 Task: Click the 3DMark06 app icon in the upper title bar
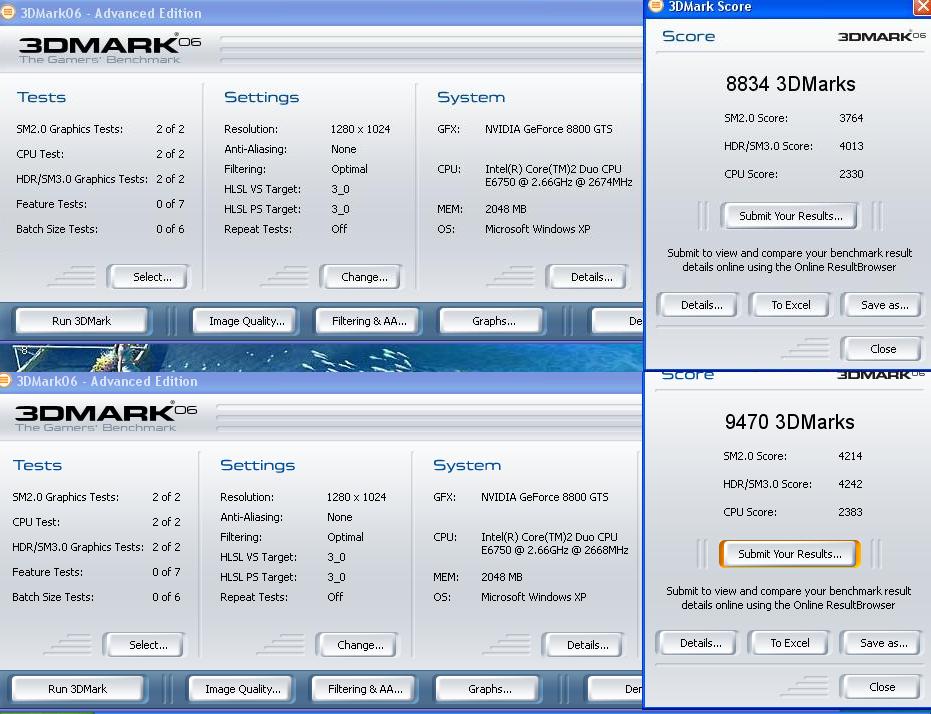click(6, 13)
